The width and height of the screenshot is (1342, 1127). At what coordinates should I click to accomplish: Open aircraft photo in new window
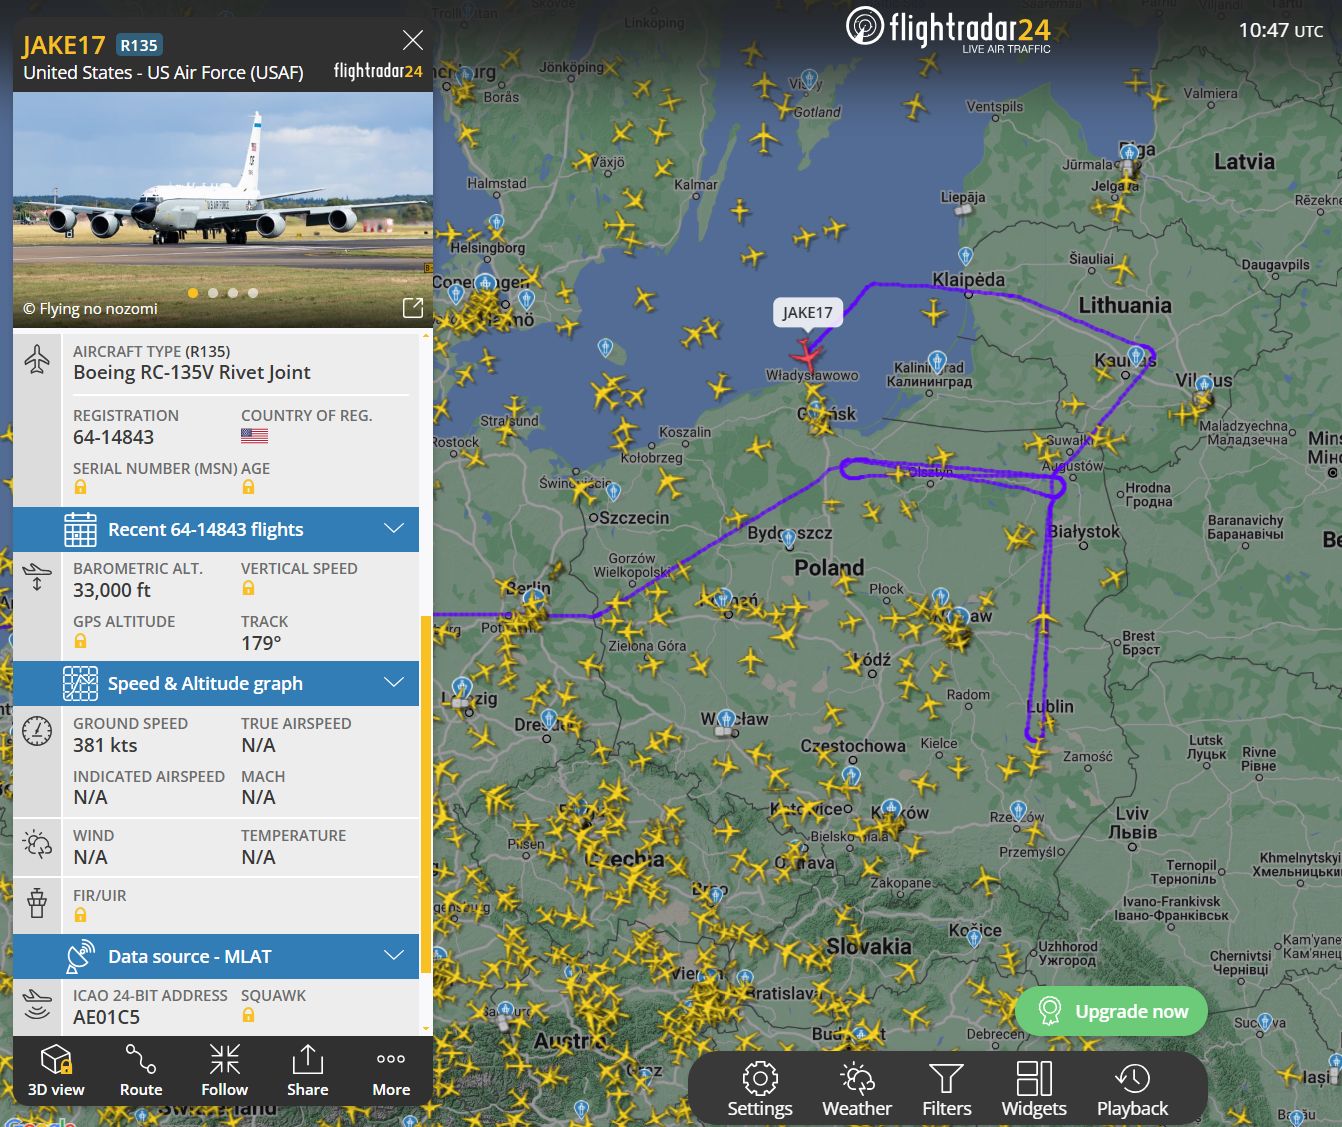pos(412,308)
